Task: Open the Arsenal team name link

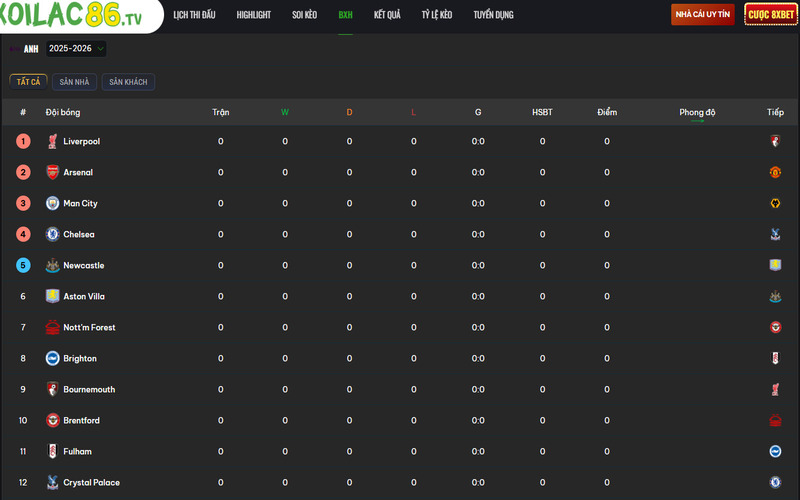Action: click(x=78, y=172)
